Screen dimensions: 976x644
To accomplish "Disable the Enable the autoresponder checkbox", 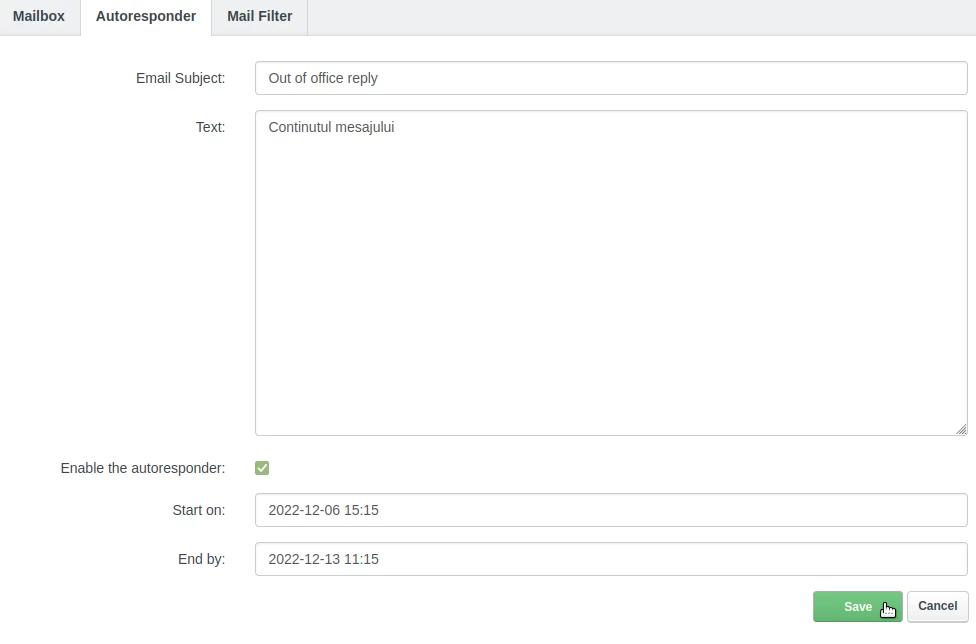I will [x=262, y=468].
